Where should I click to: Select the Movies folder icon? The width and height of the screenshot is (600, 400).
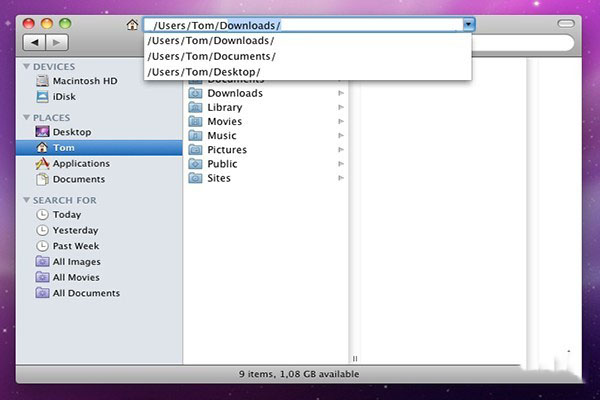[x=195, y=121]
